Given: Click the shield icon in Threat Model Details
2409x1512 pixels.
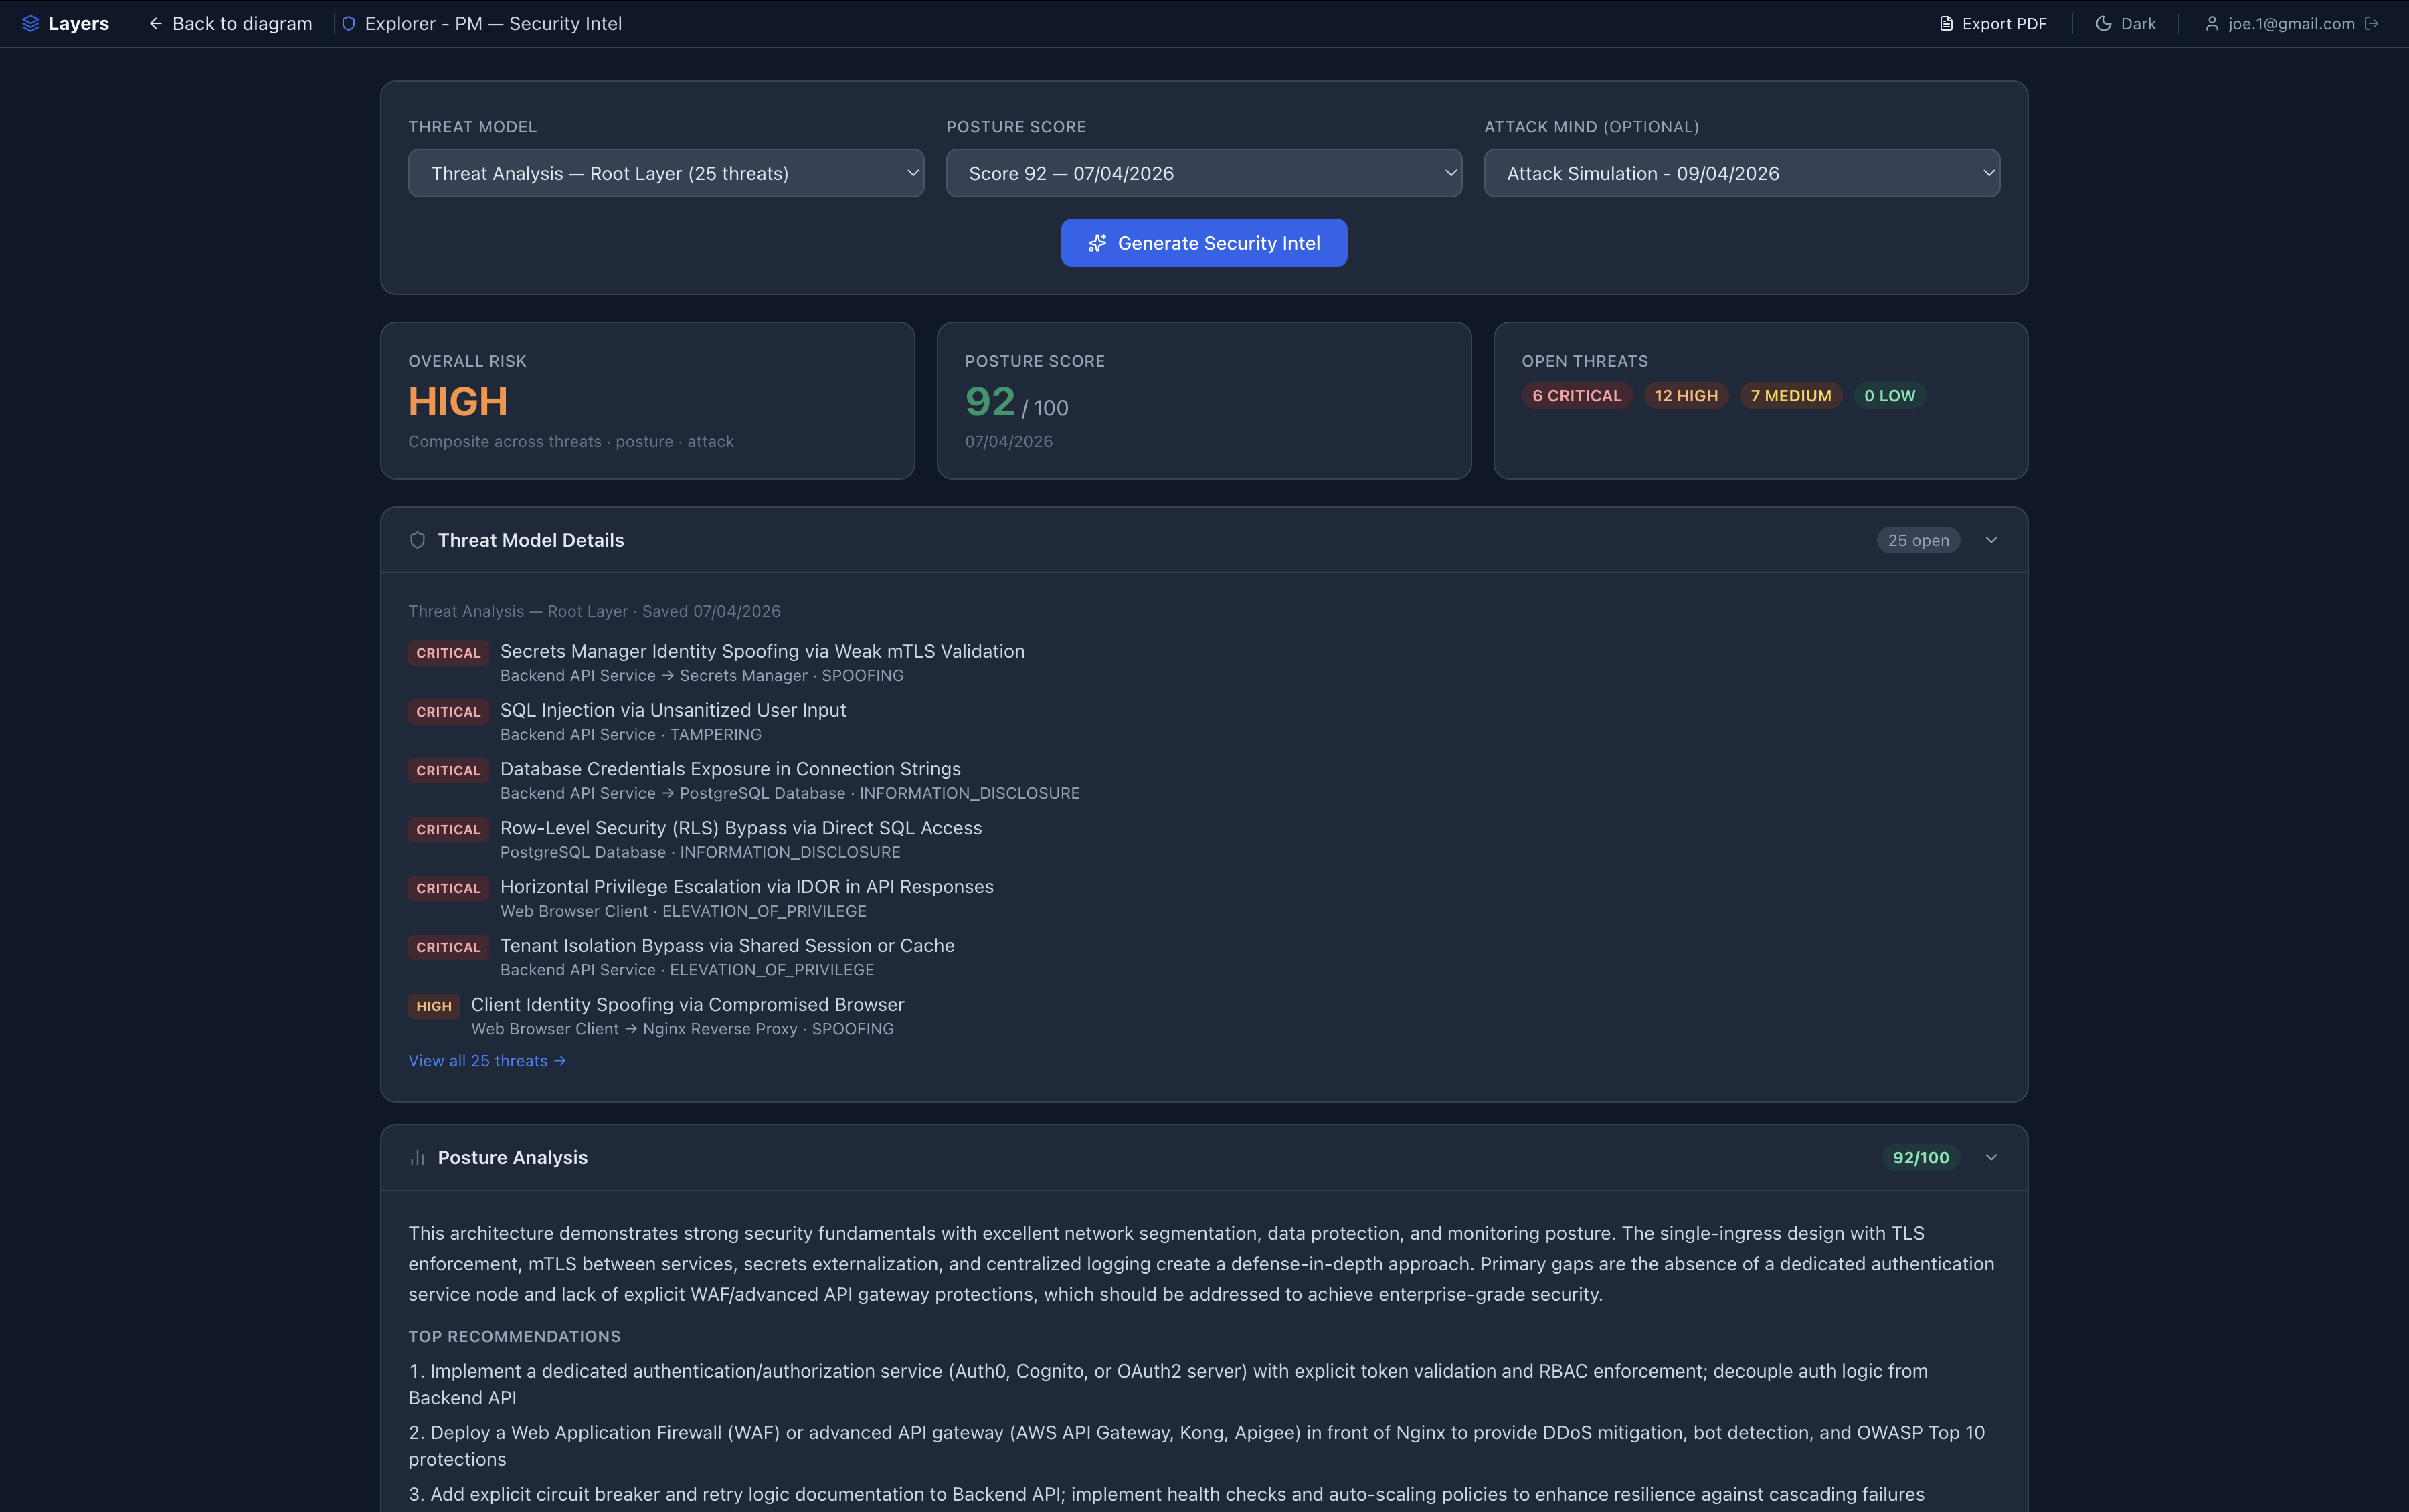Looking at the screenshot, I should click(x=417, y=540).
